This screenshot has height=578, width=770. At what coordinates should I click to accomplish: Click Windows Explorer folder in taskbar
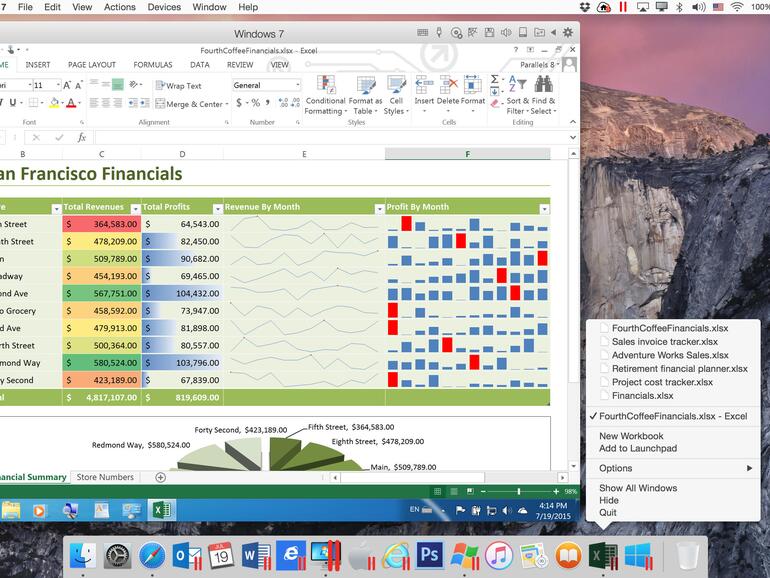11,510
